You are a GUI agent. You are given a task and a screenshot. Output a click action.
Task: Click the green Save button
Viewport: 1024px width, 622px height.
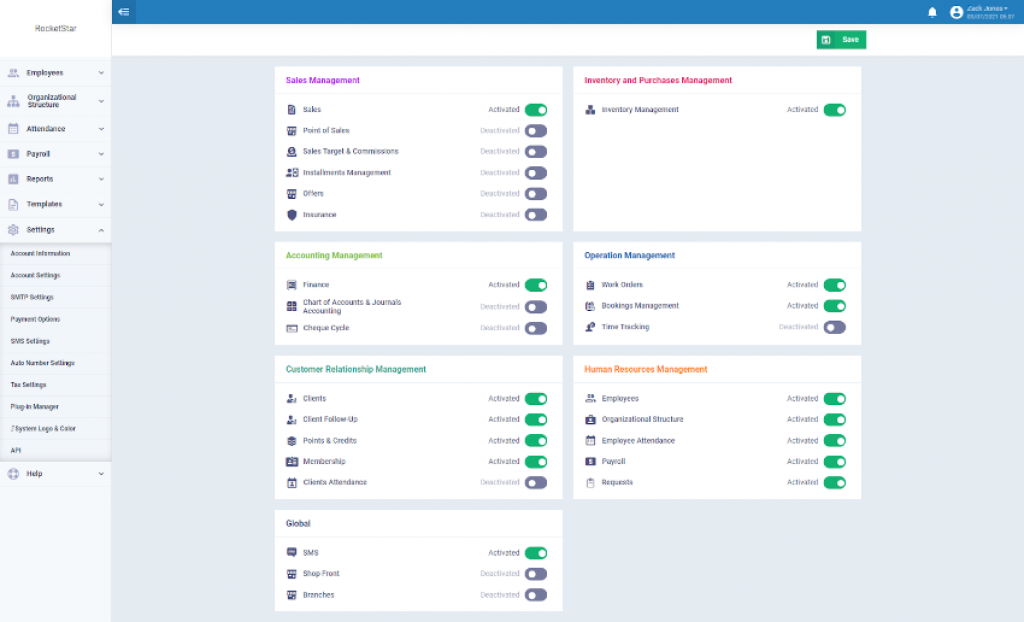841,40
